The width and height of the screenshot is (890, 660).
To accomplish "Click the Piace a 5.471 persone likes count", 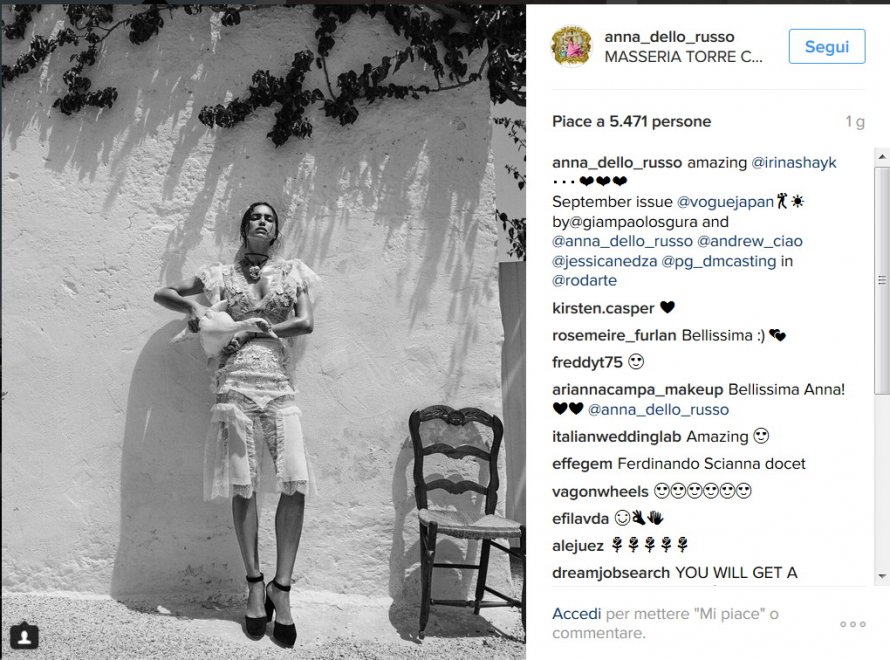I will pos(631,121).
